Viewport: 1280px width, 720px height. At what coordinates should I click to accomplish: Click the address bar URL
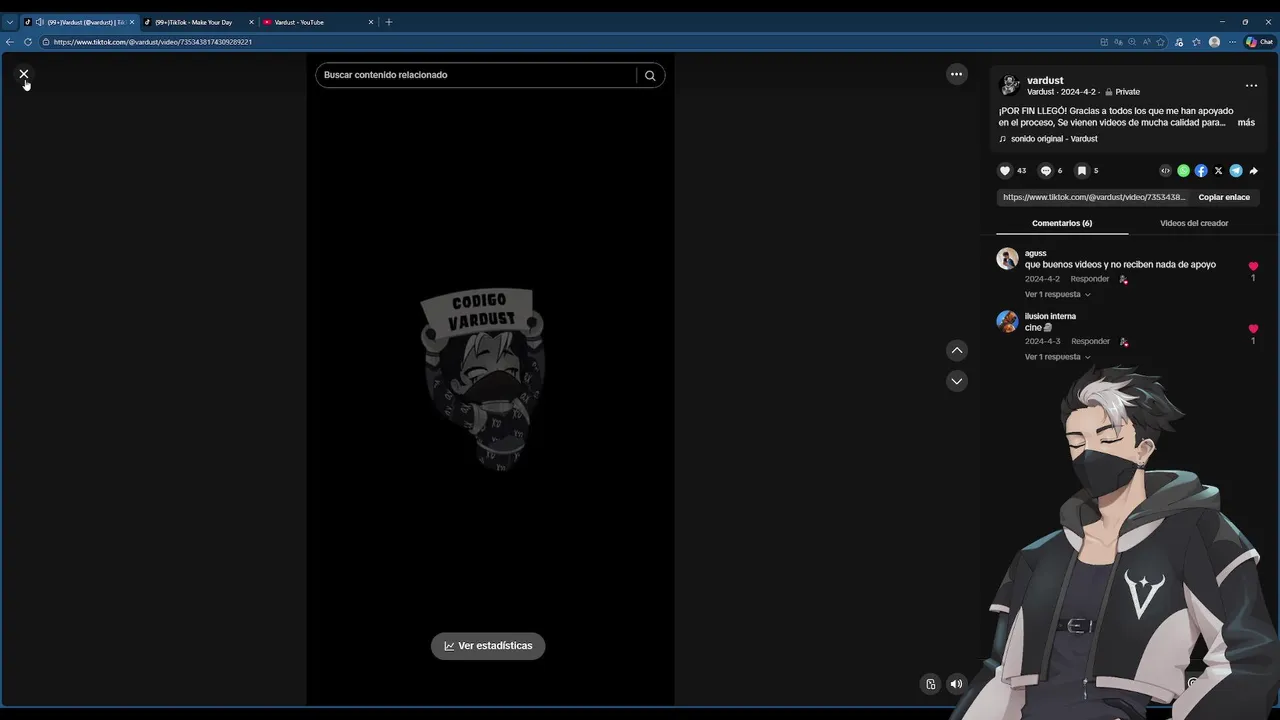click(x=153, y=42)
